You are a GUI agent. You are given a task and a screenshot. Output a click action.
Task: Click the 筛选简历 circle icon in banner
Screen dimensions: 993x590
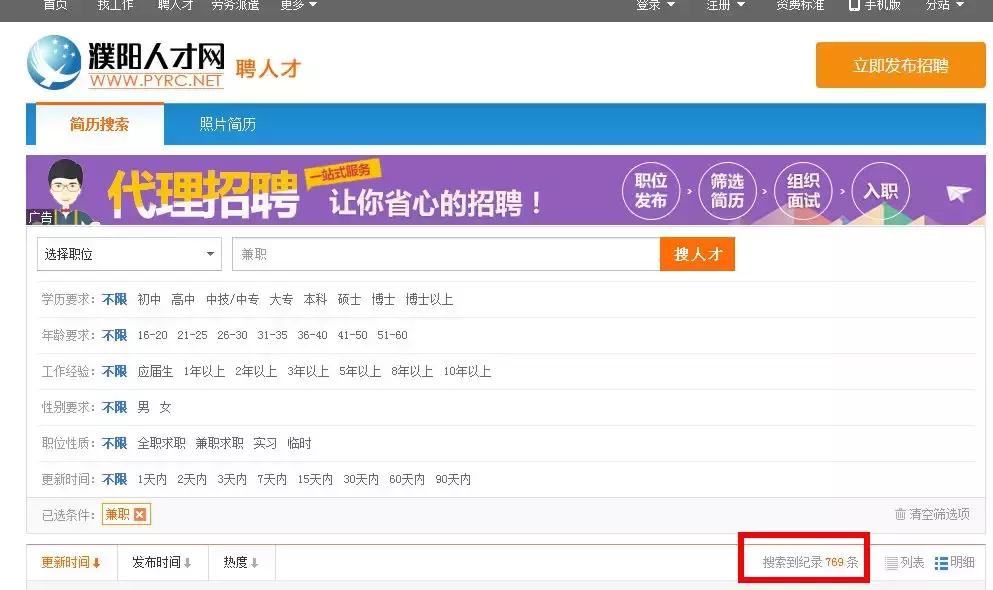click(x=727, y=190)
